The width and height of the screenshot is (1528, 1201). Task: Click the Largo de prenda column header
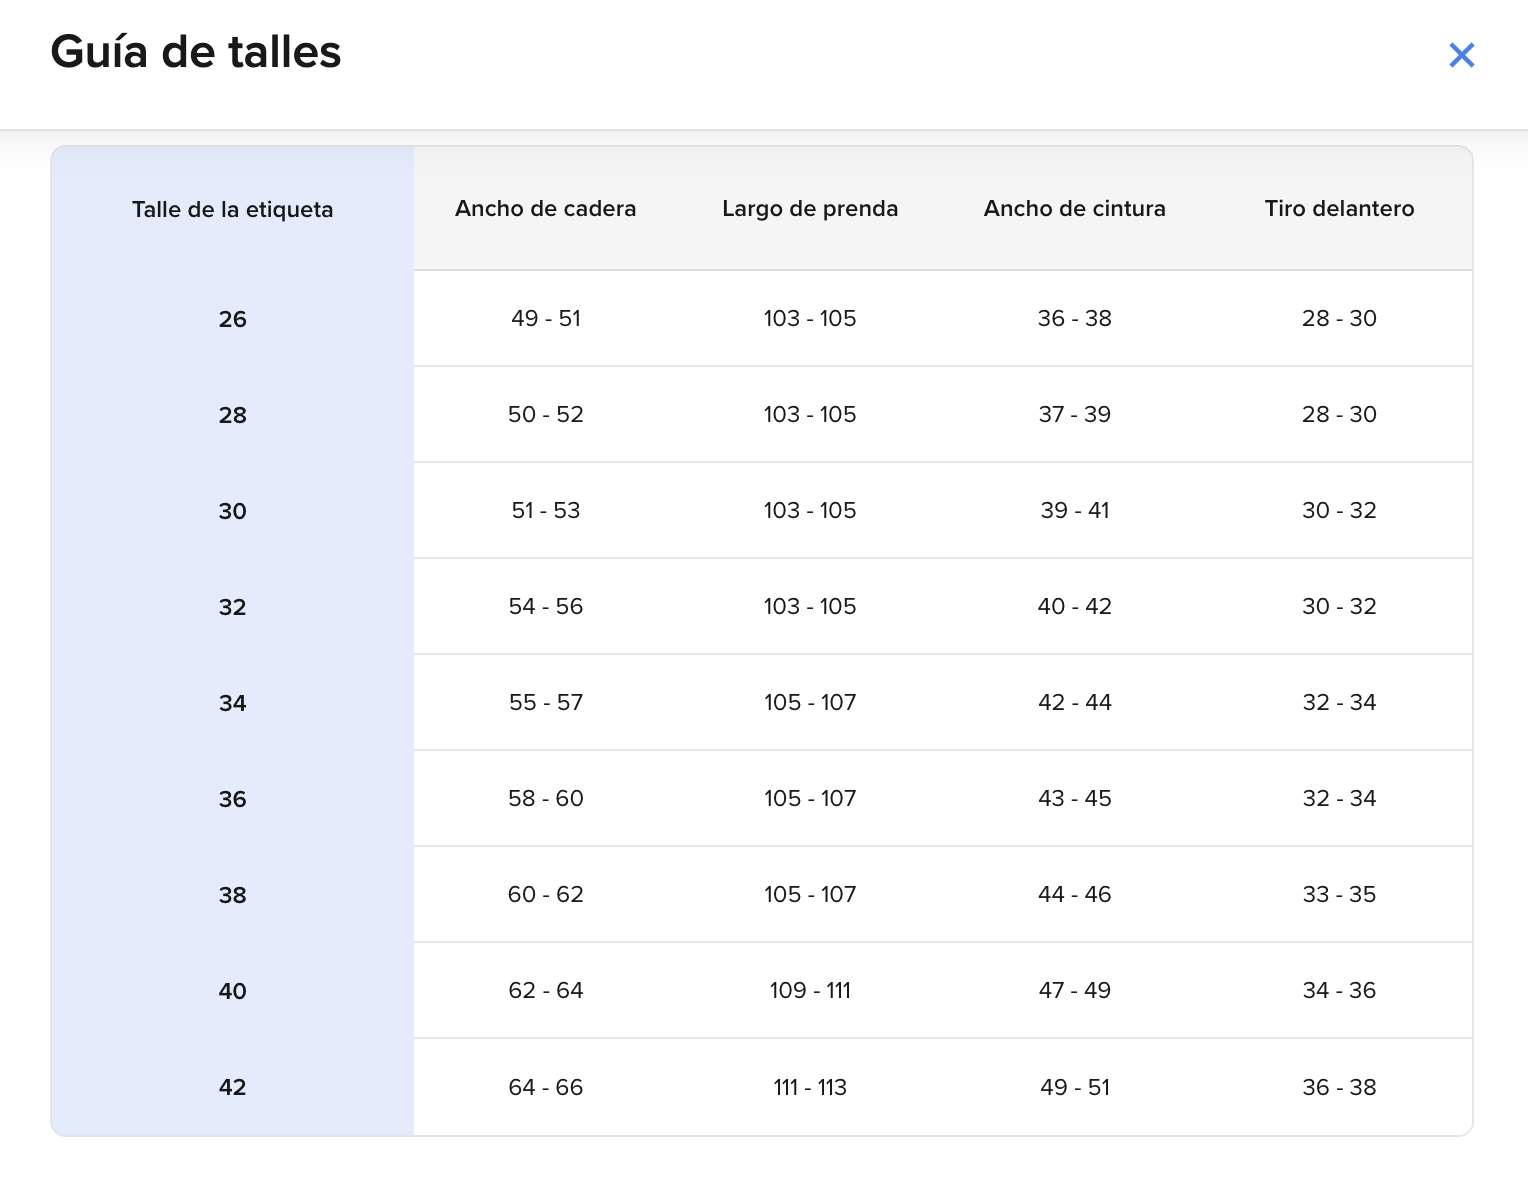[x=810, y=209]
